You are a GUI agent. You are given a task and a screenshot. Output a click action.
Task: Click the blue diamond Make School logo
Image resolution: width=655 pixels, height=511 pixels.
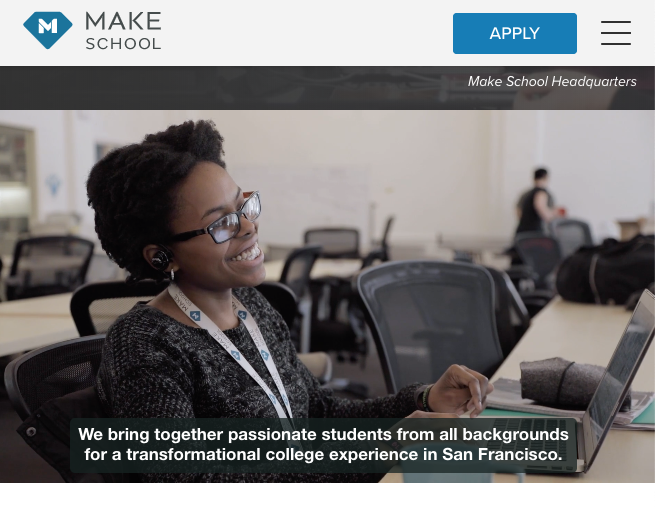coord(48,30)
